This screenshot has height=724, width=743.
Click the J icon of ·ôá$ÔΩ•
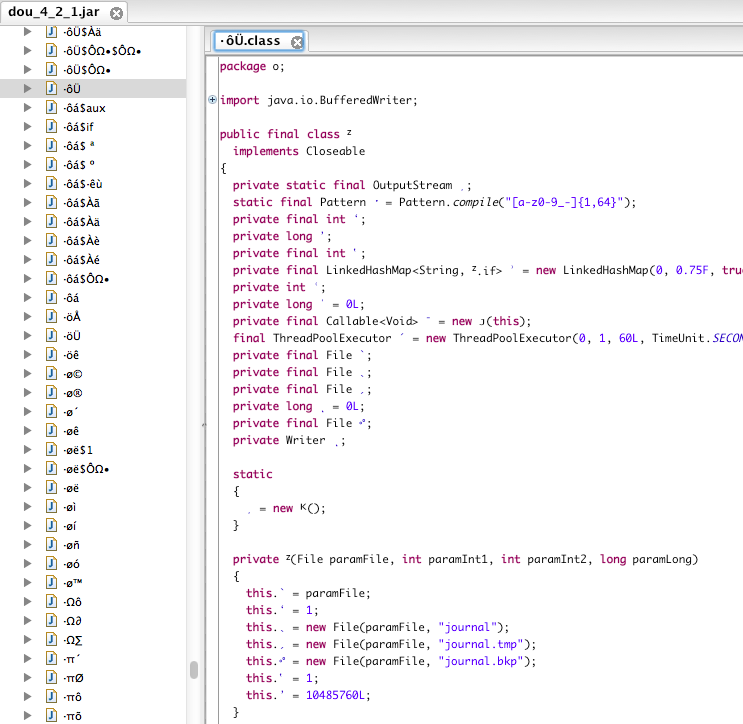point(51,279)
